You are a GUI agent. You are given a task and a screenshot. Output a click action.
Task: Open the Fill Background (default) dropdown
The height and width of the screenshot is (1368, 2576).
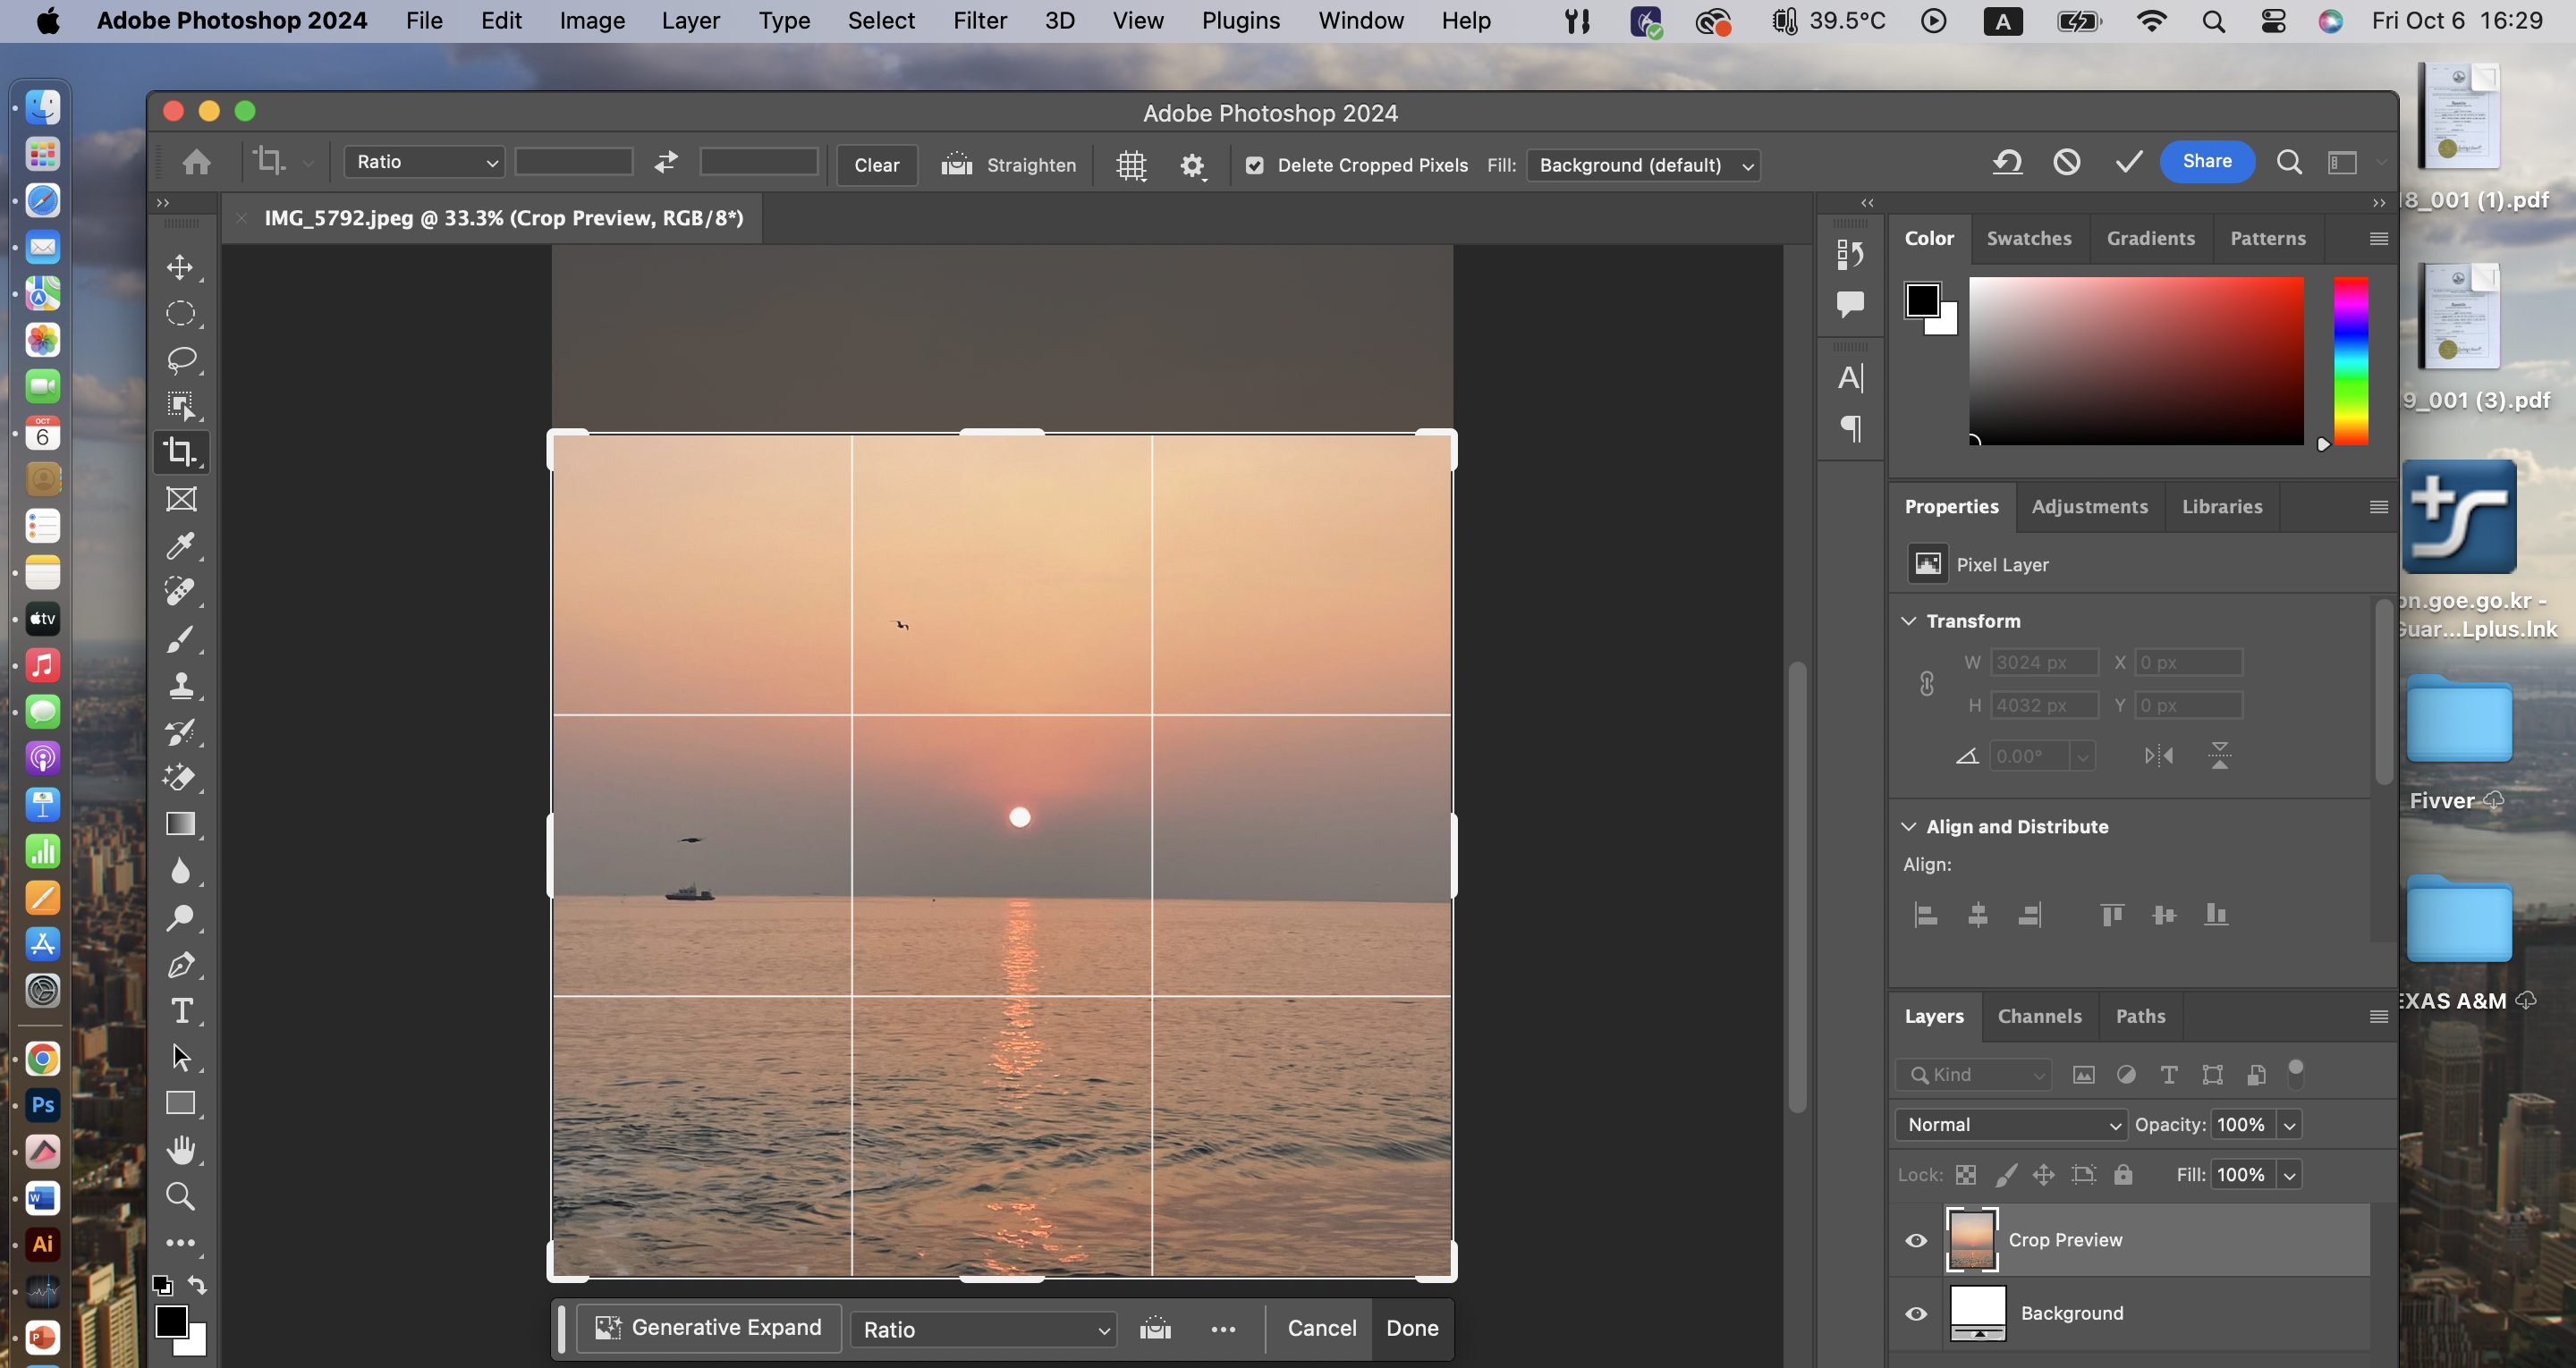coord(1643,165)
